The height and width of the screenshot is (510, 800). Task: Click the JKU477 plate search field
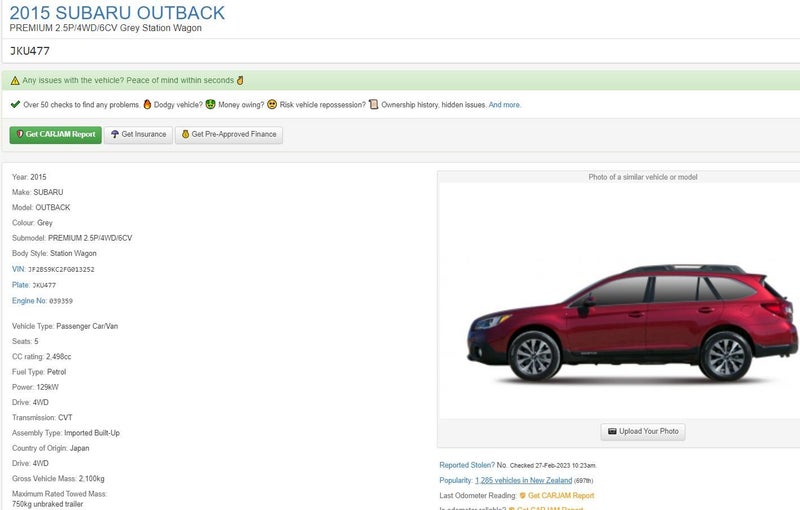(x=401, y=51)
